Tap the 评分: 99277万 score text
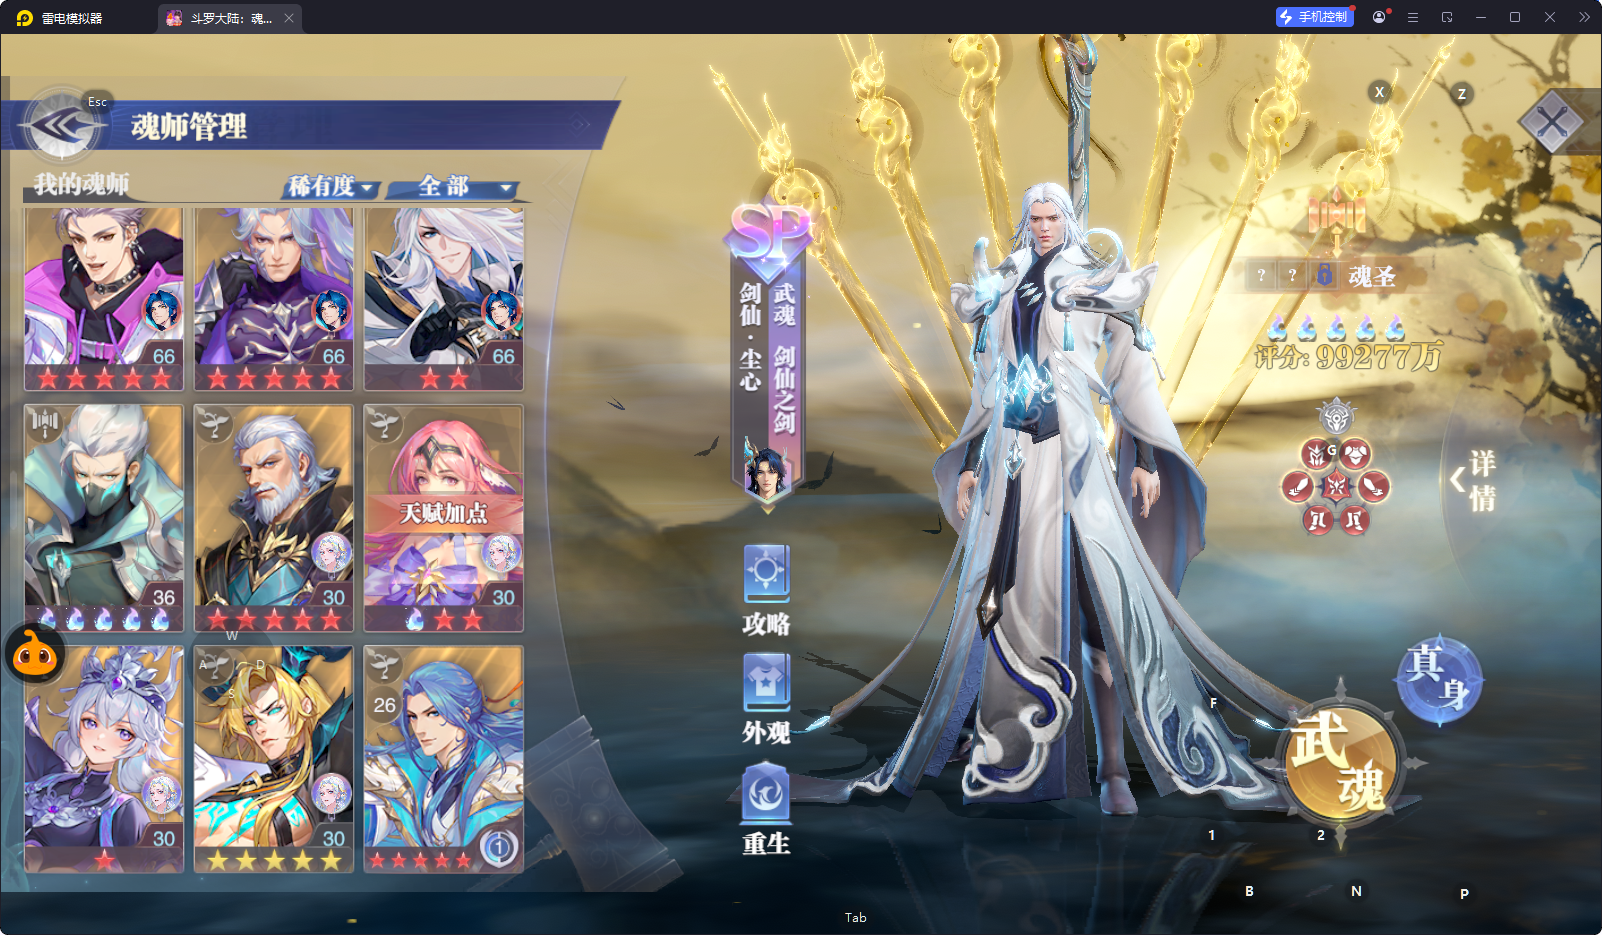The height and width of the screenshot is (935, 1602). pyautogui.click(x=1348, y=357)
